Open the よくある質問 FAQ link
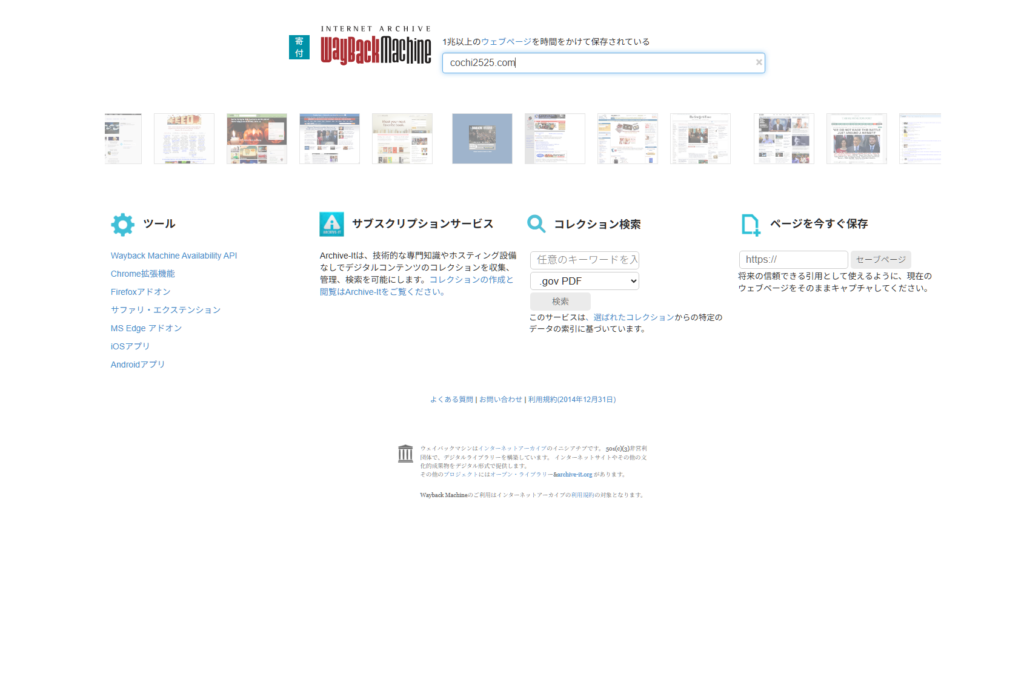1024x683 pixels. coord(451,400)
